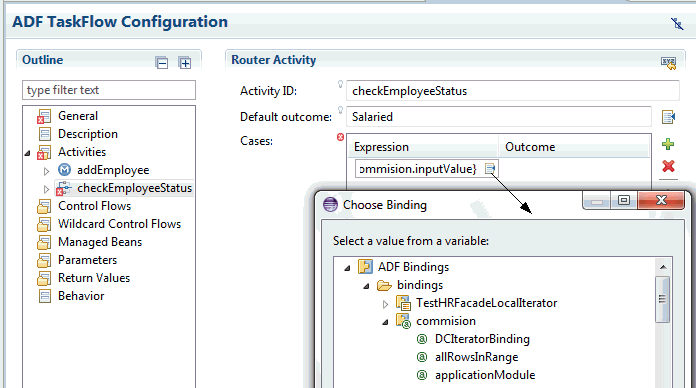Click the Outcome column header

(x=574, y=147)
